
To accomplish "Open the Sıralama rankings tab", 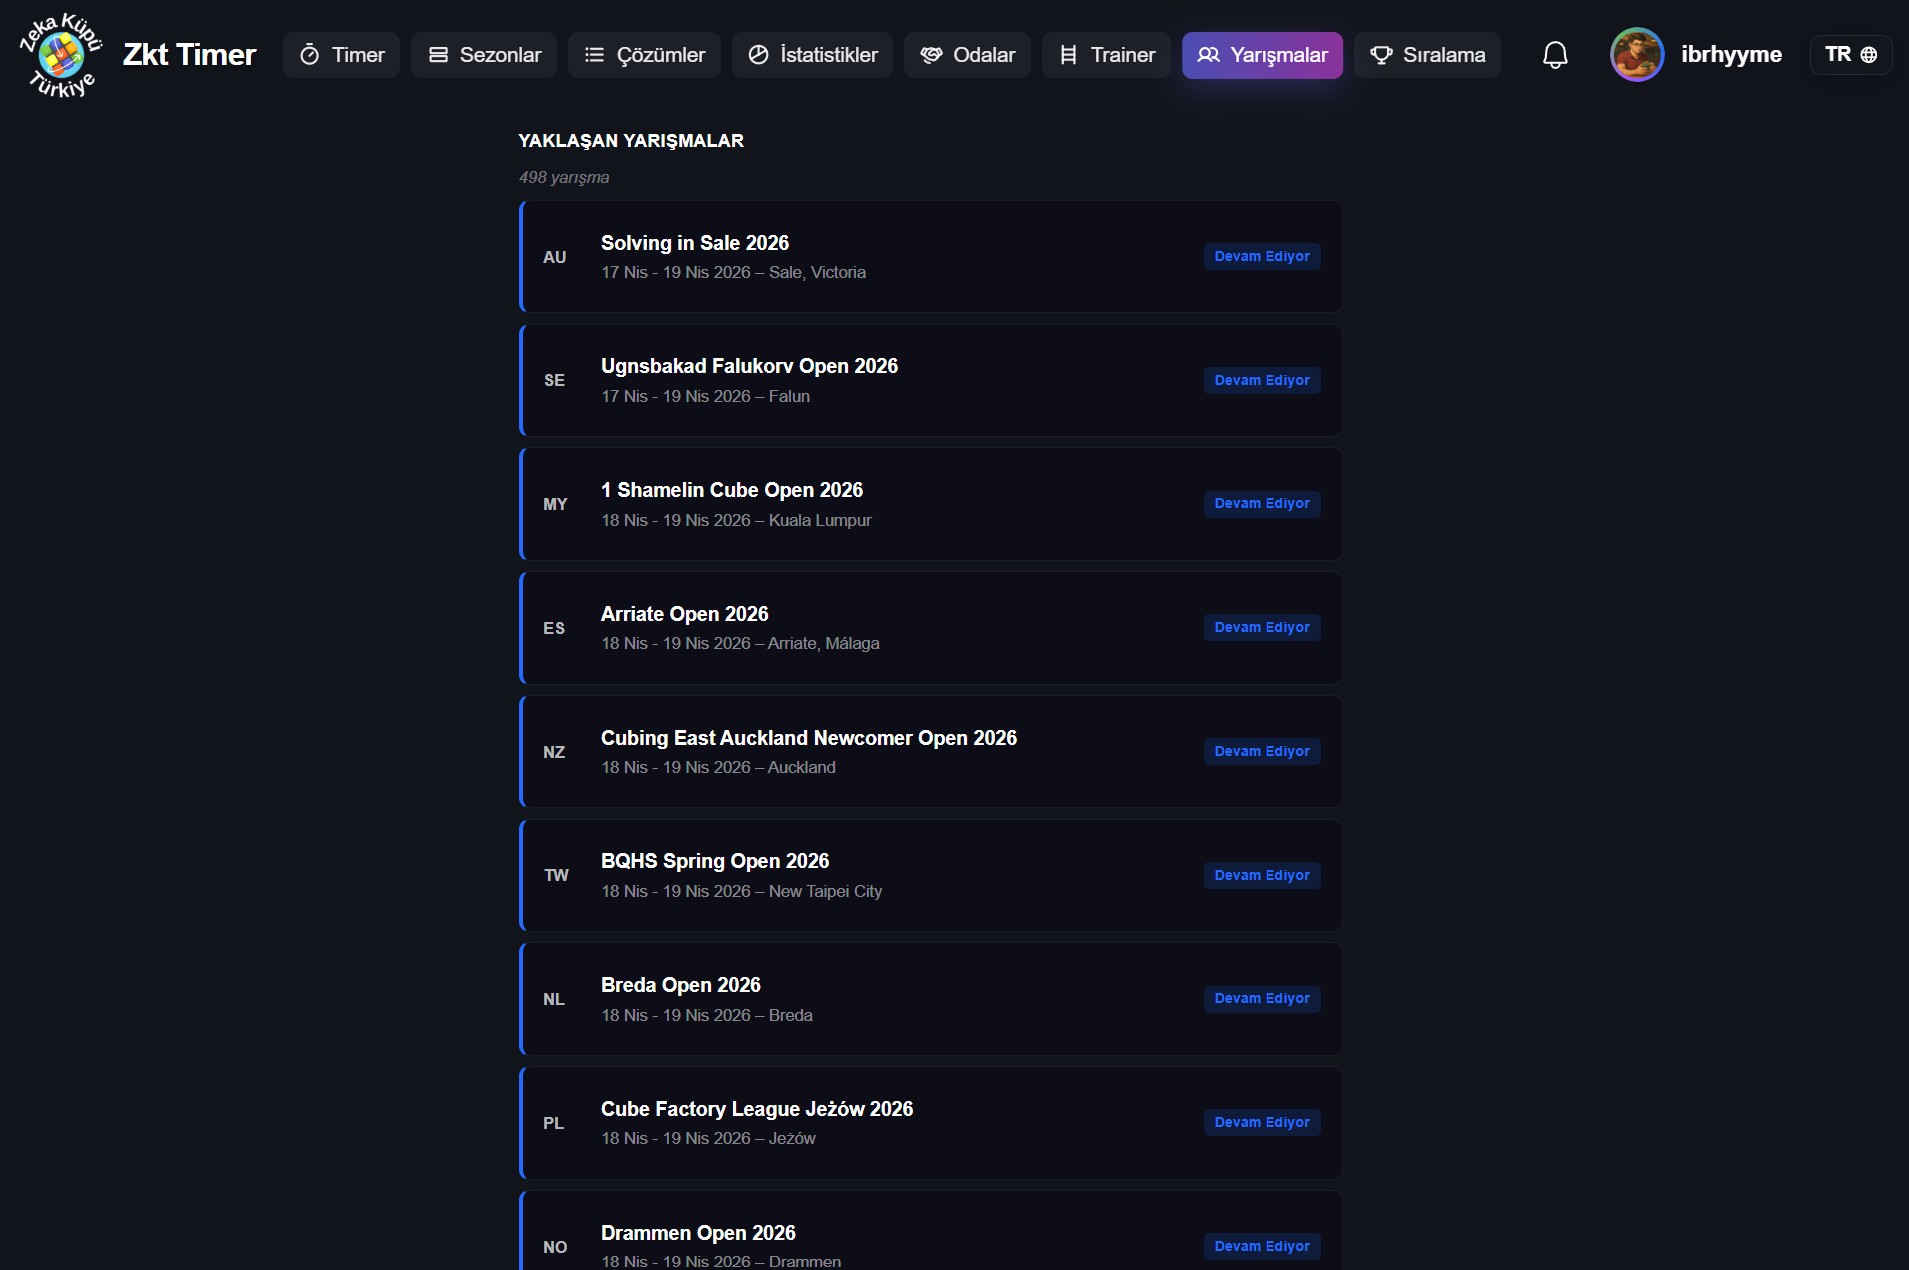I will pyautogui.click(x=1427, y=55).
